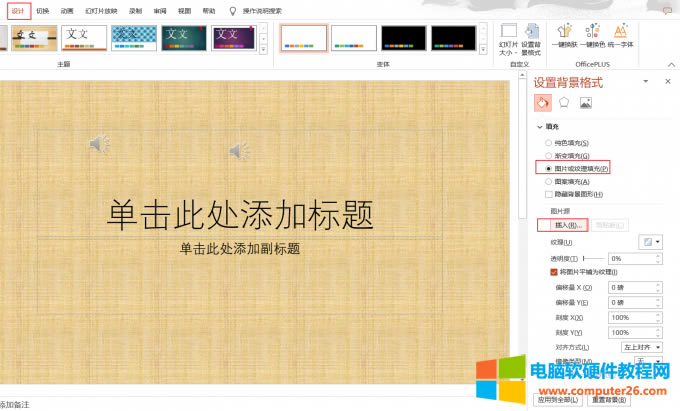The width and height of the screenshot is (680, 411).
Task: Click the 一键换肤 OfficePLUS icon
Action: pos(565,34)
